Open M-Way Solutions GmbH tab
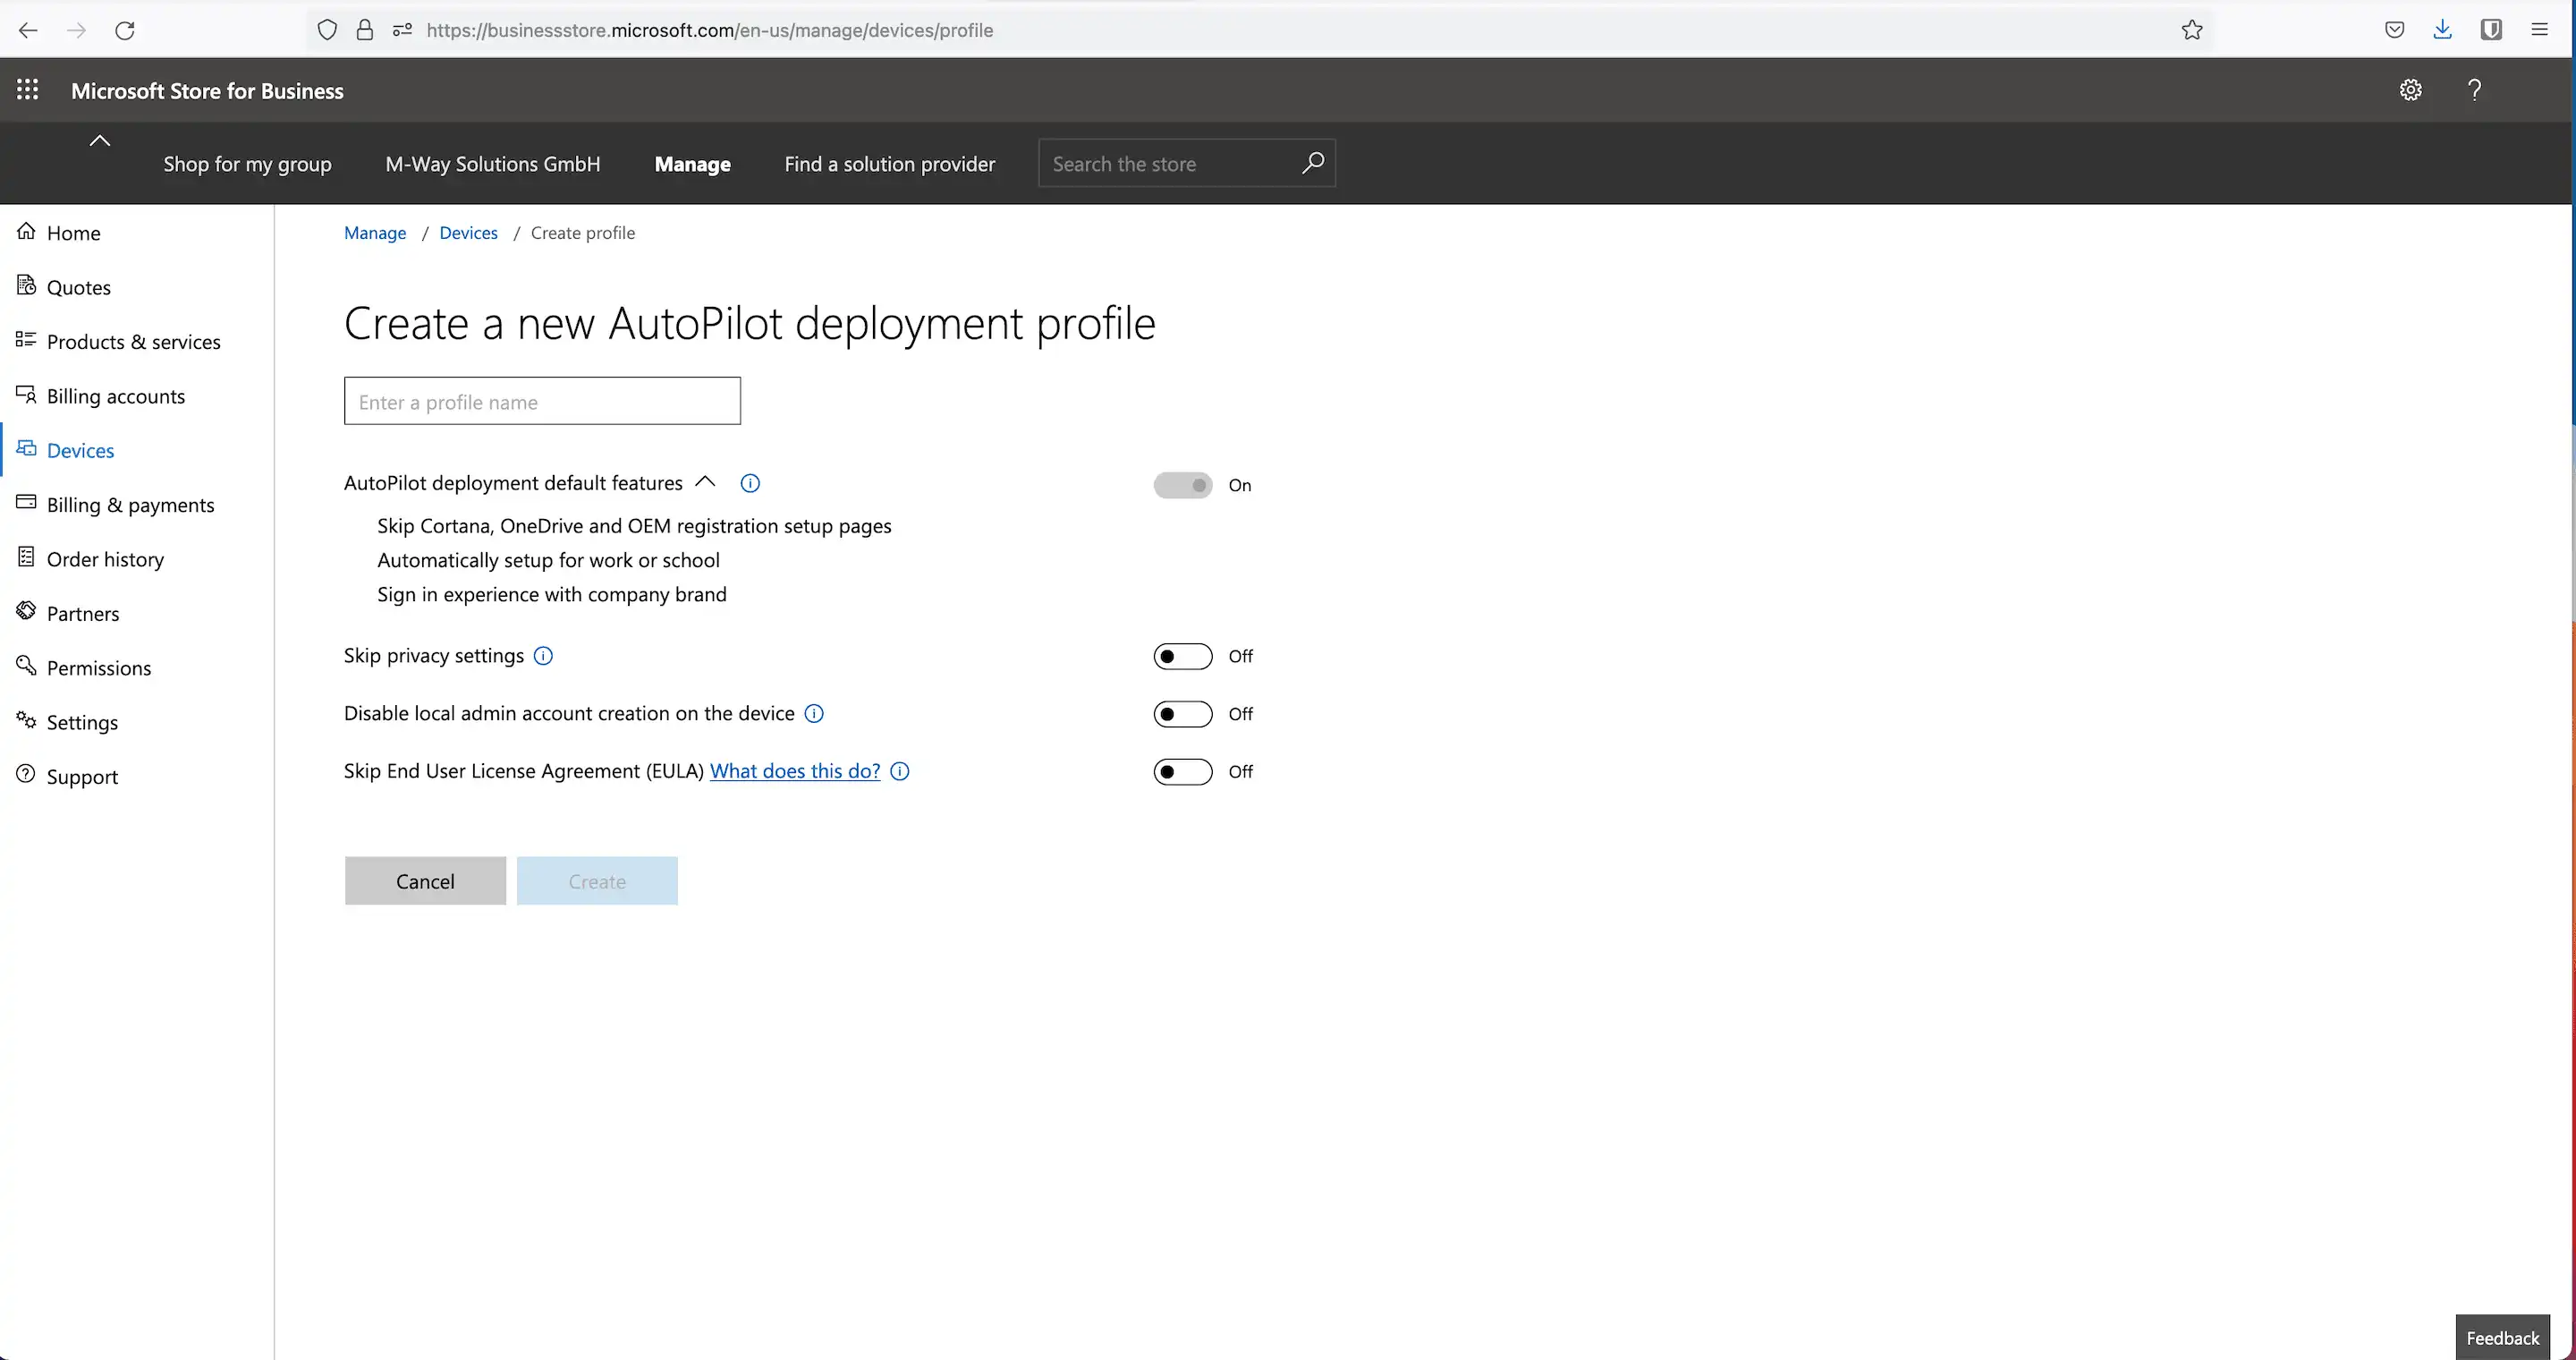The height and width of the screenshot is (1360, 2576). [493, 164]
